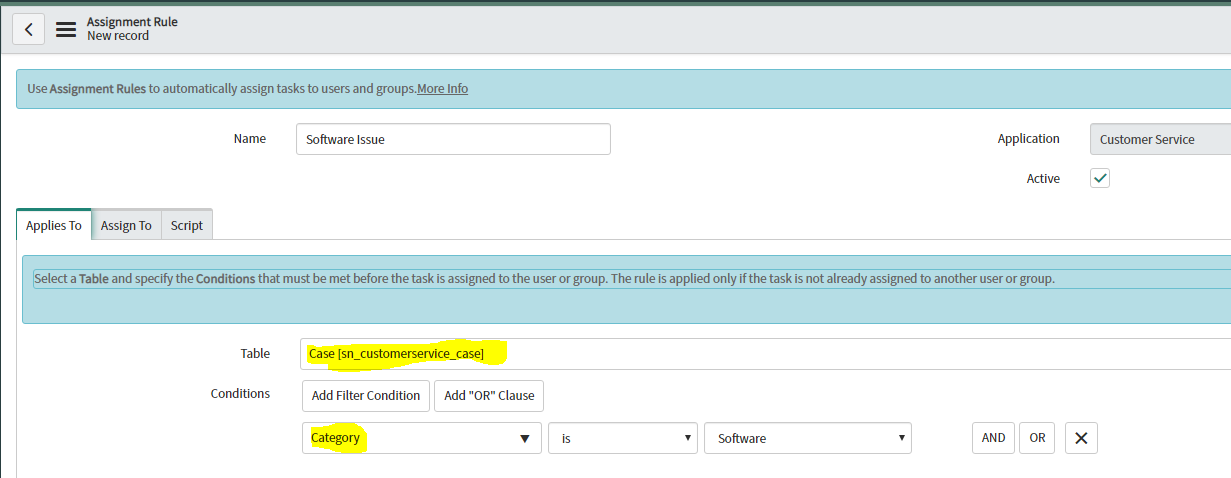Select the Applies To tab

(x=54, y=225)
